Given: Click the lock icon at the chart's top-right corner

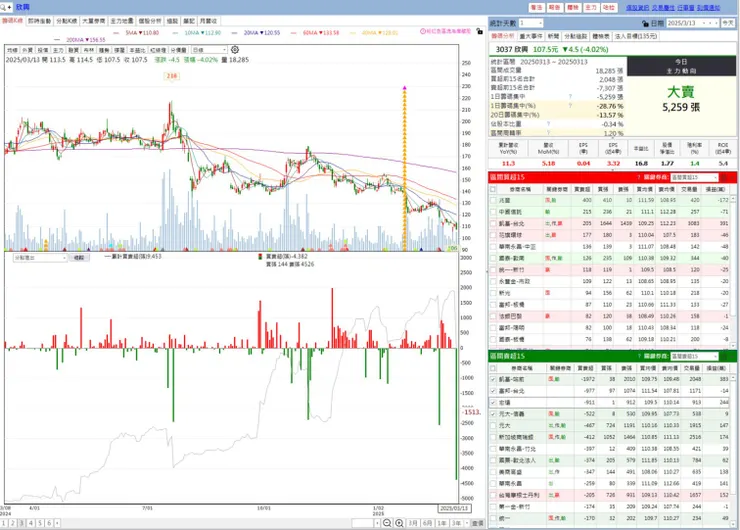Looking at the screenshot, I should [x=479, y=31].
